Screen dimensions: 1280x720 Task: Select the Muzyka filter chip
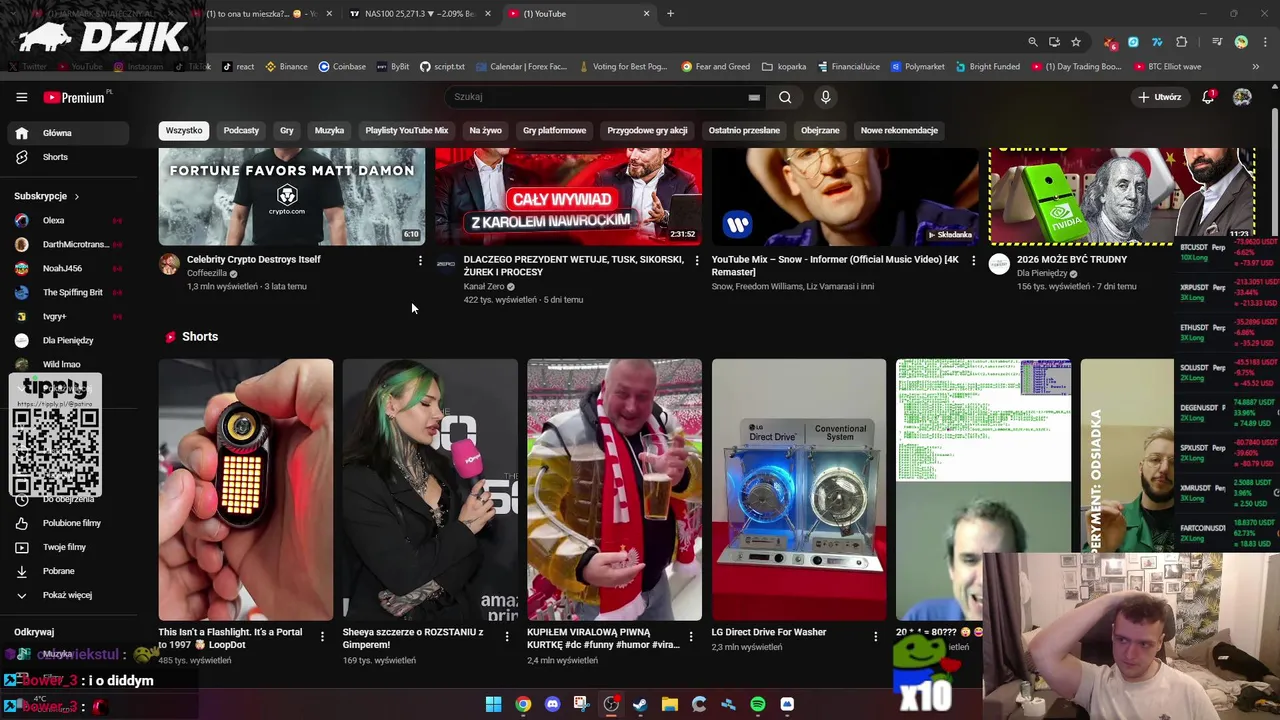[x=329, y=130]
